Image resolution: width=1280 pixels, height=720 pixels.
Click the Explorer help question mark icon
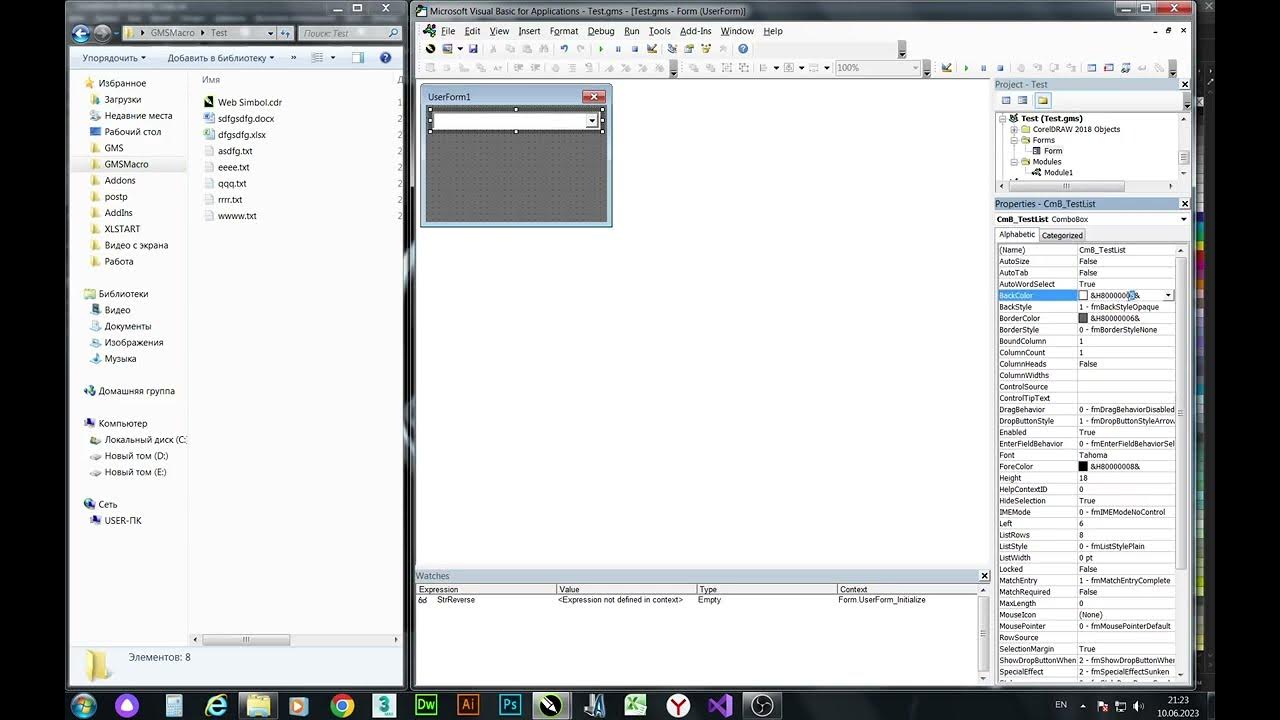coord(385,58)
